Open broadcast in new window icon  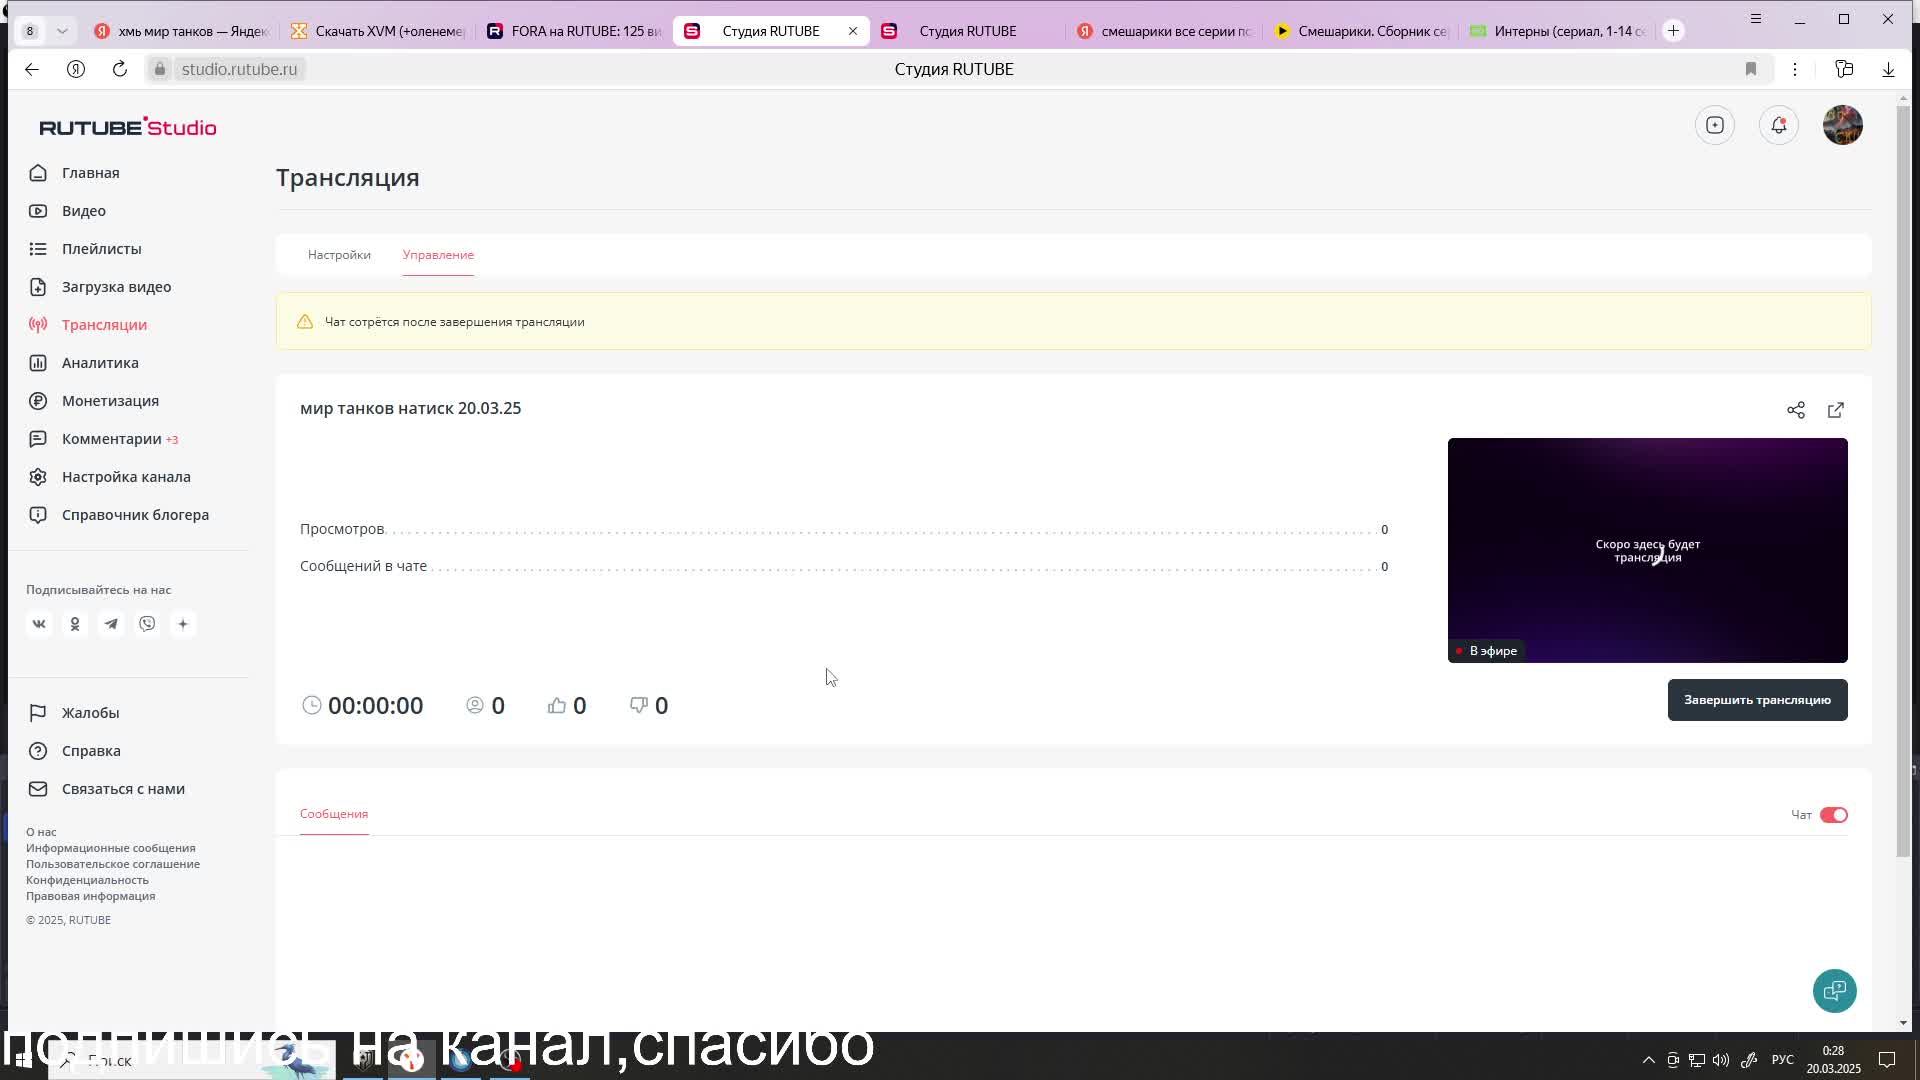click(1836, 410)
